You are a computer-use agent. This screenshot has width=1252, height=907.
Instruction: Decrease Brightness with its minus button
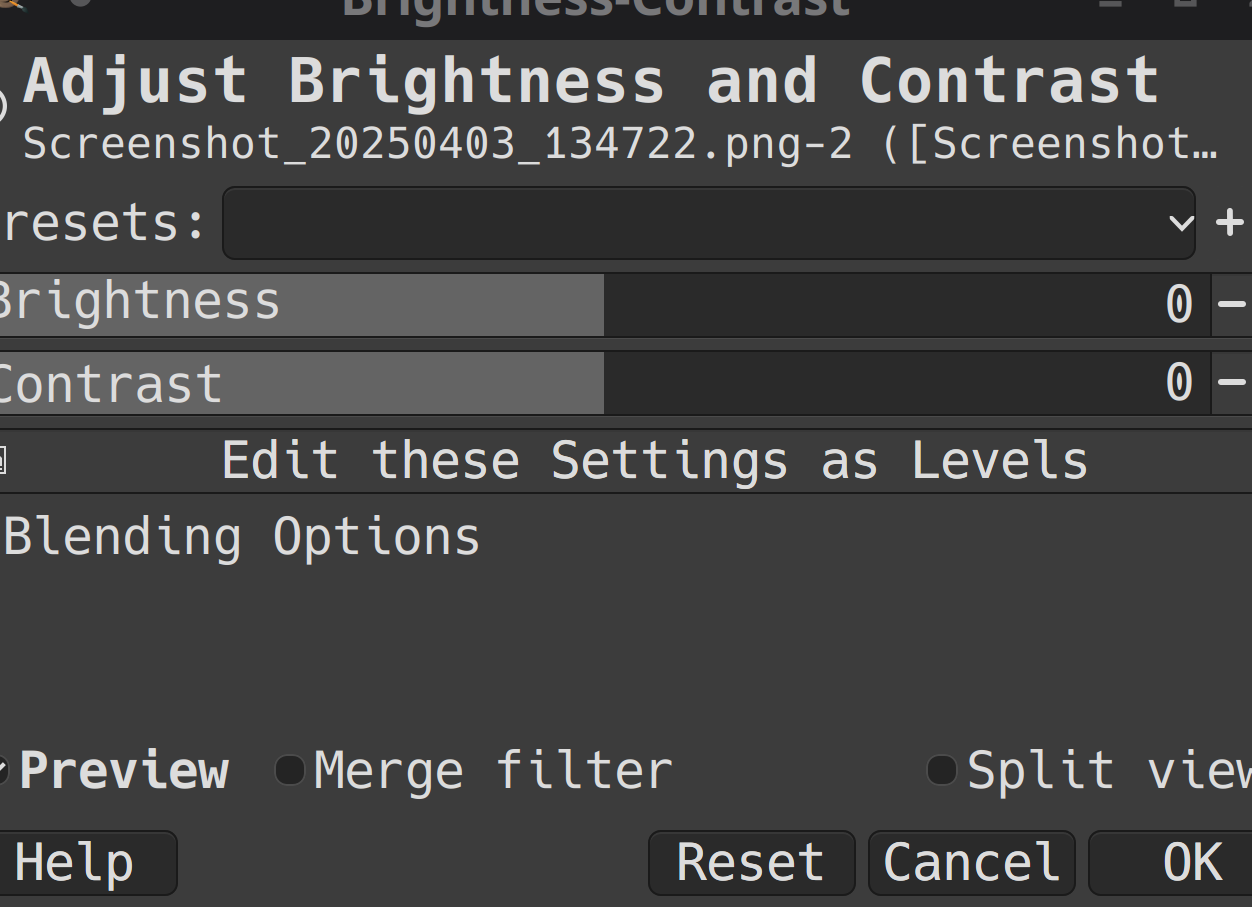pyautogui.click(x=1232, y=303)
